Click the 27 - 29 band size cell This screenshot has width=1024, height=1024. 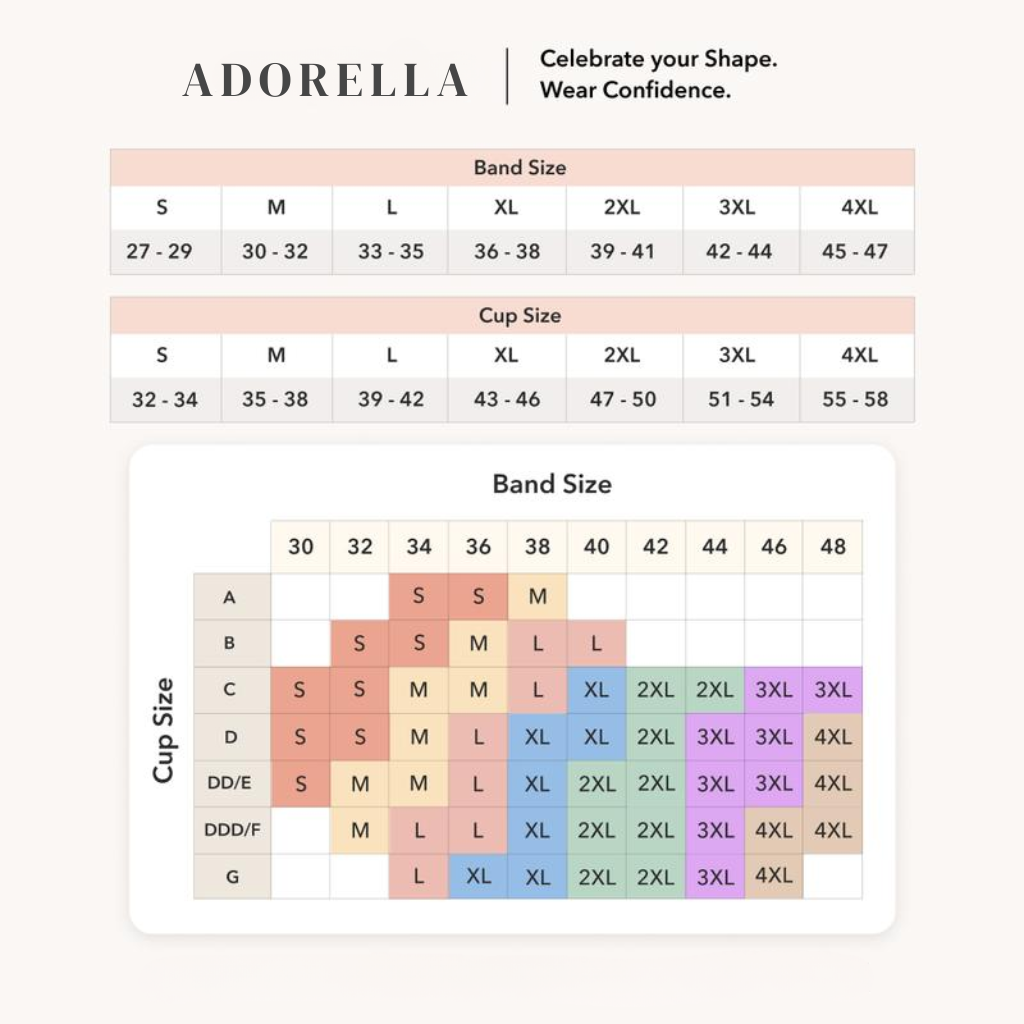[x=159, y=251]
